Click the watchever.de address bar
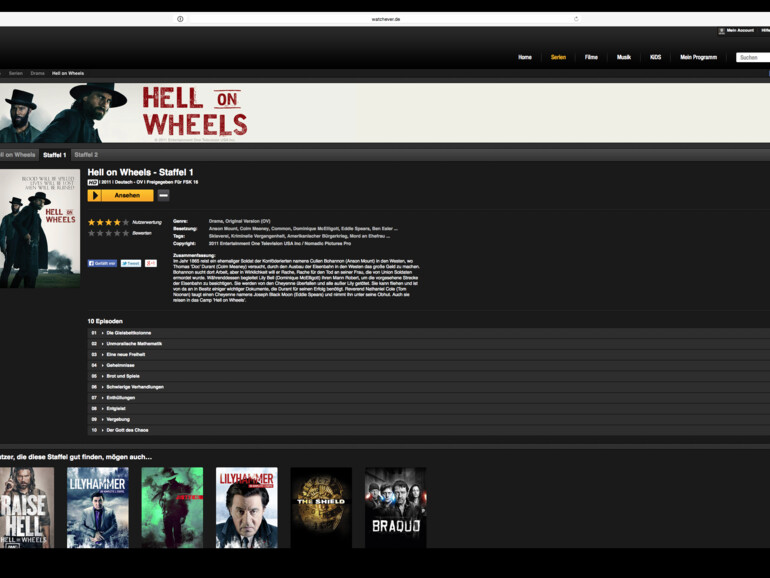Image resolution: width=770 pixels, height=578 pixels. tap(385, 19)
